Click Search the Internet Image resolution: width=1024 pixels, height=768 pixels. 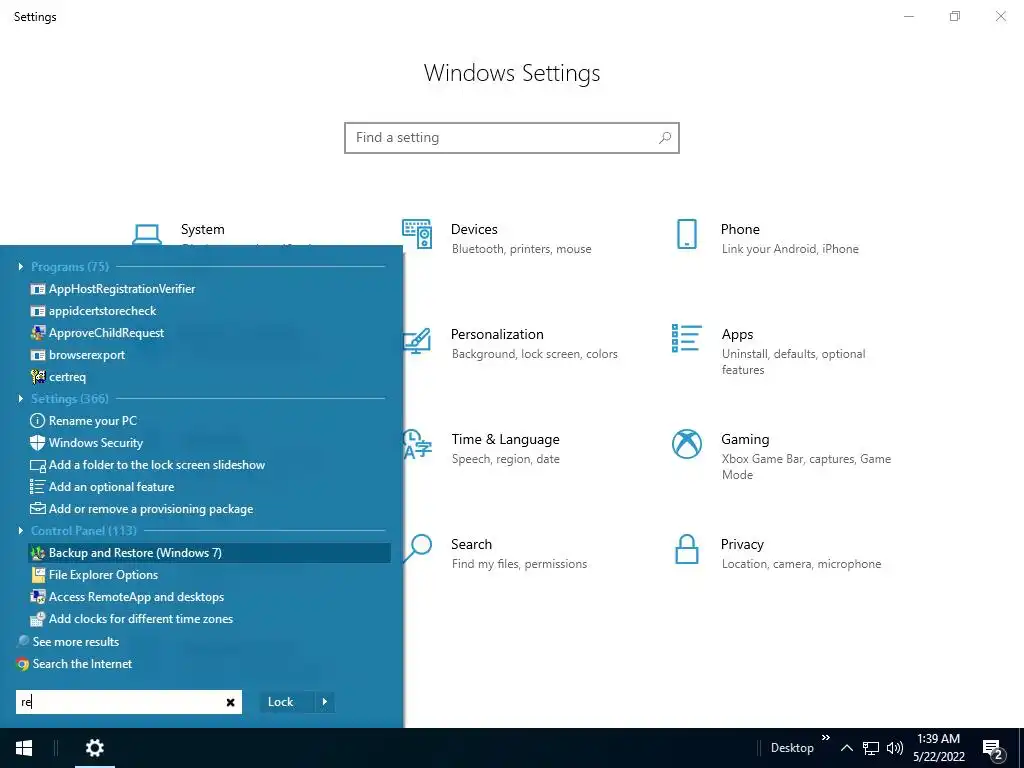click(x=82, y=664)
